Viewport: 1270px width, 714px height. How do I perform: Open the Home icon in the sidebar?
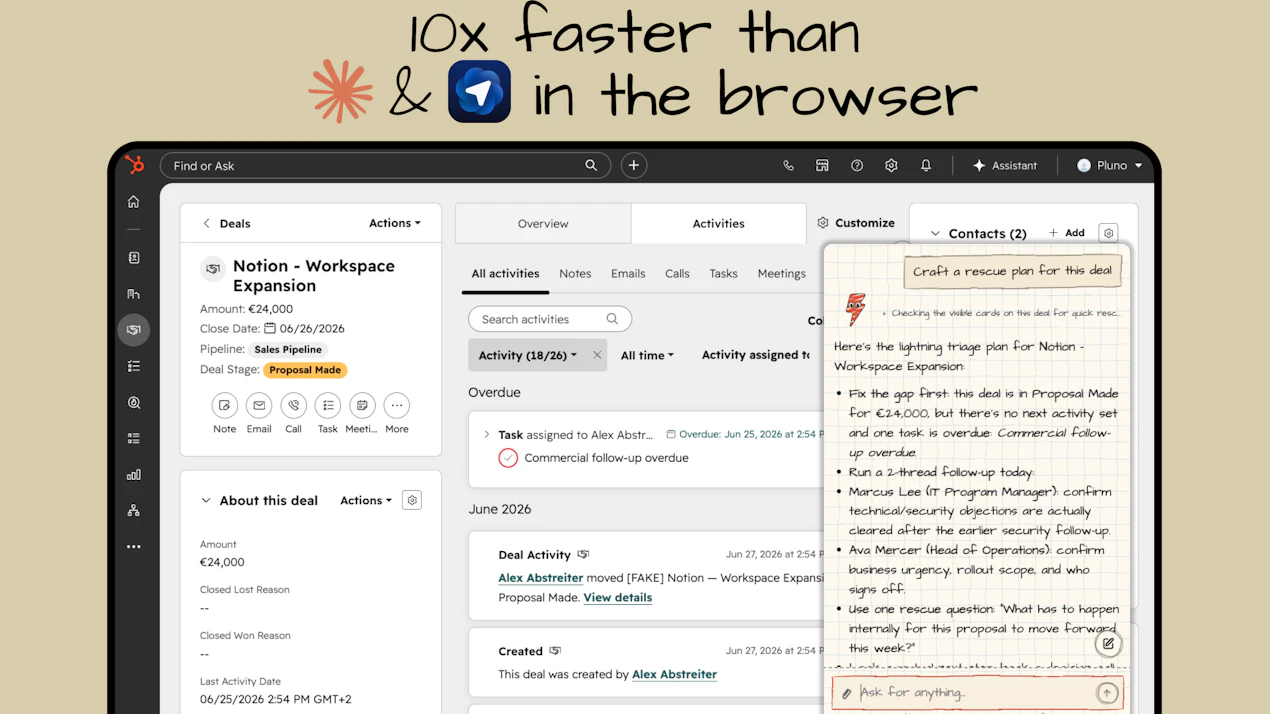134,202
